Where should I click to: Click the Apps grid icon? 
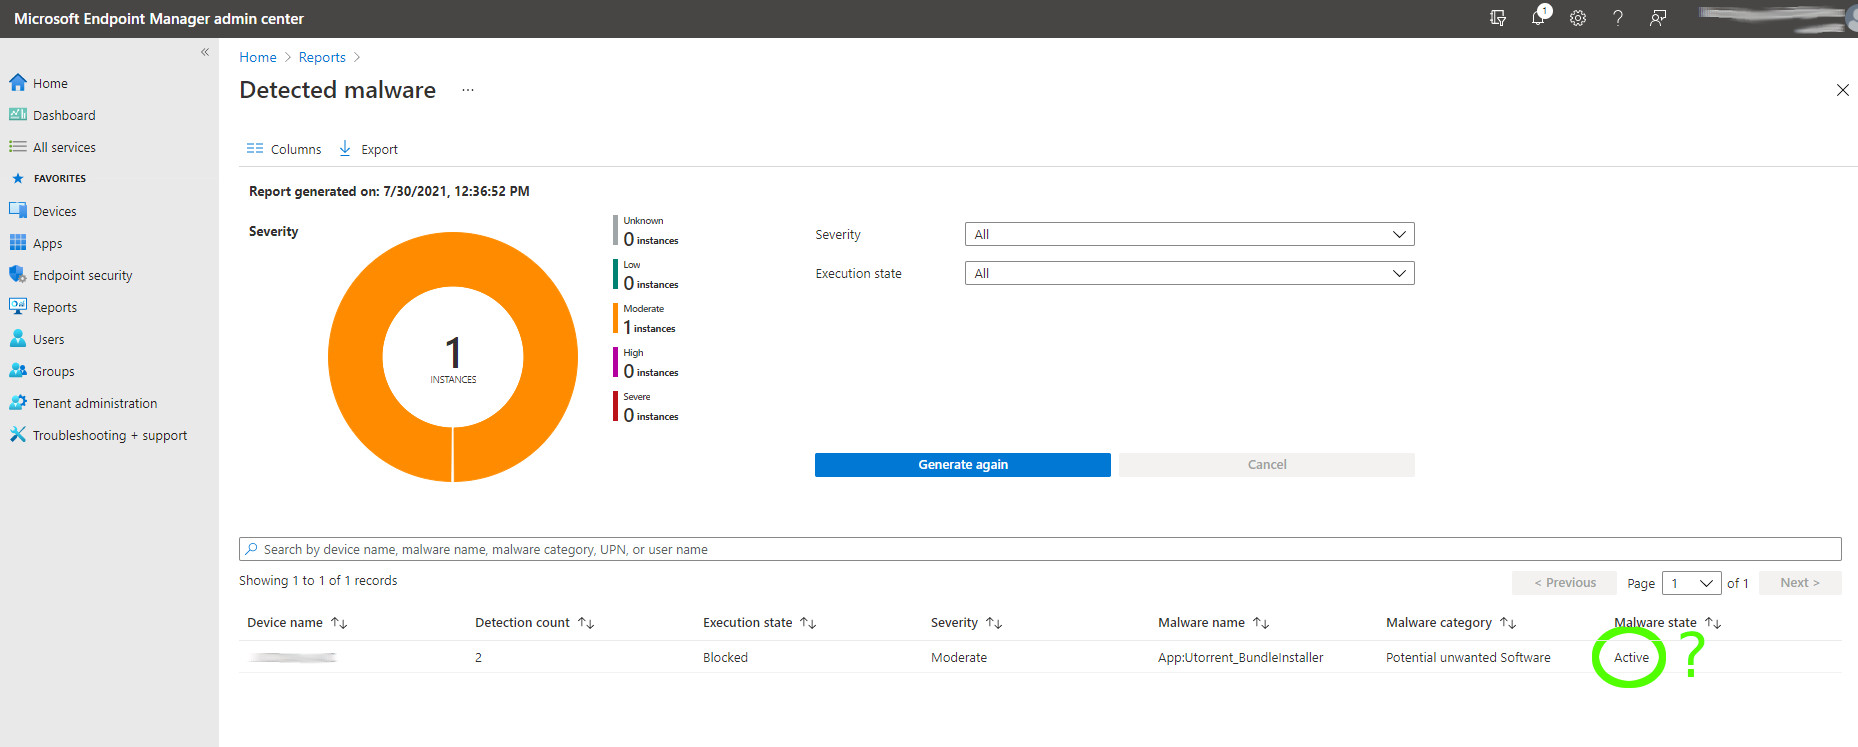pos(18,243)
